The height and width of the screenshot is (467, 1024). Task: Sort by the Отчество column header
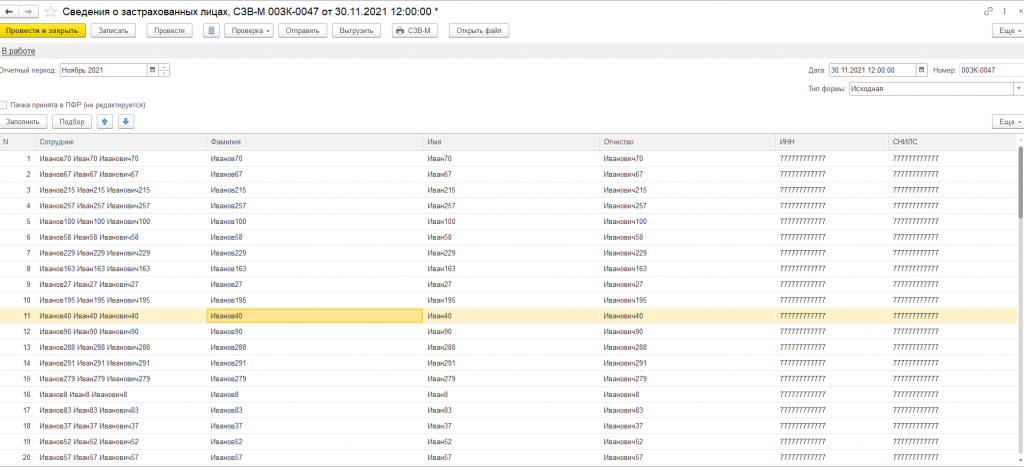(x=688, y=141)
